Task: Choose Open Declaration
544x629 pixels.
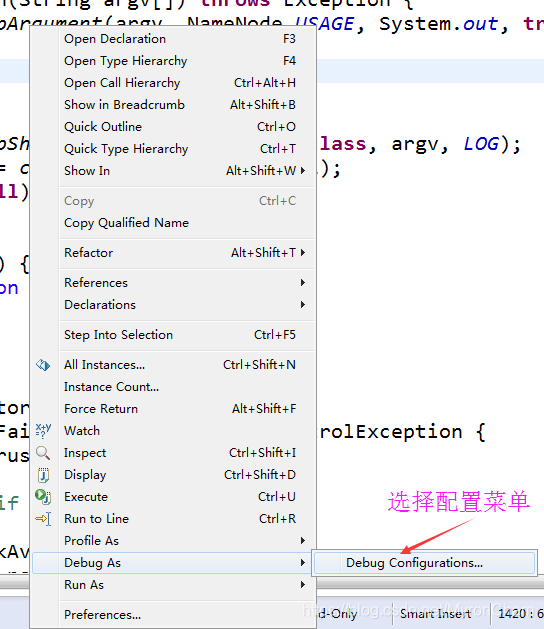Action: (x=173, y=39)
